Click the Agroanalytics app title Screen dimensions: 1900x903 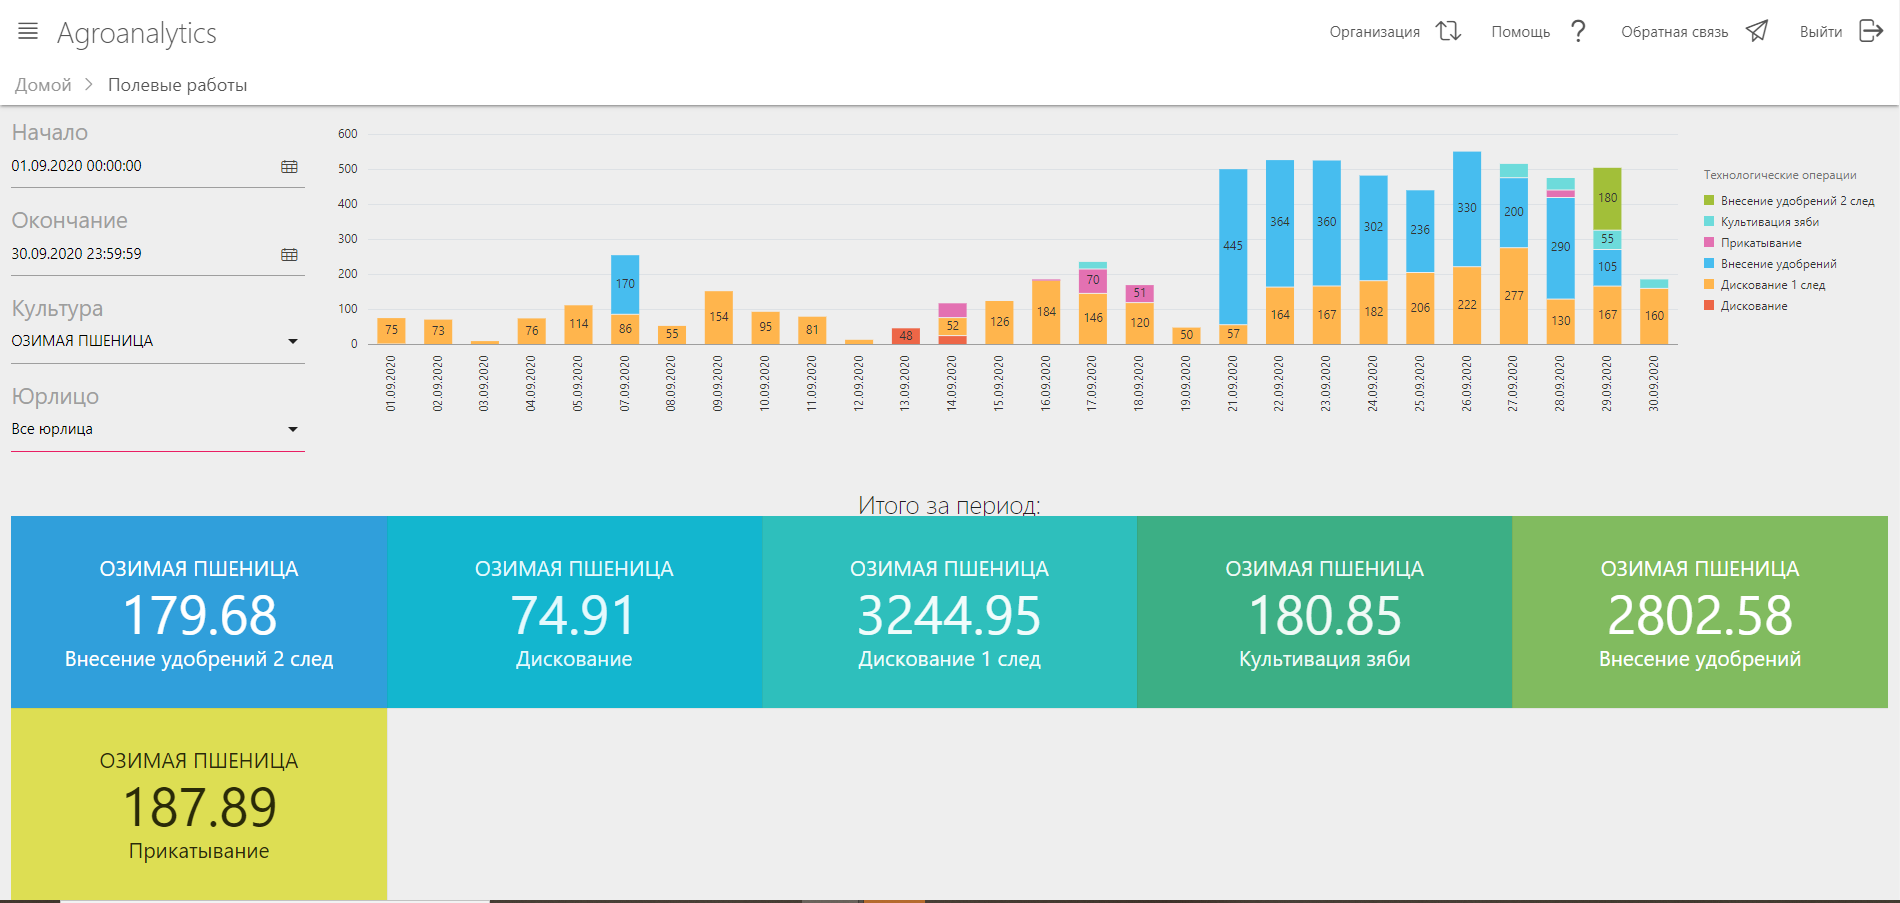click(137, 33)
